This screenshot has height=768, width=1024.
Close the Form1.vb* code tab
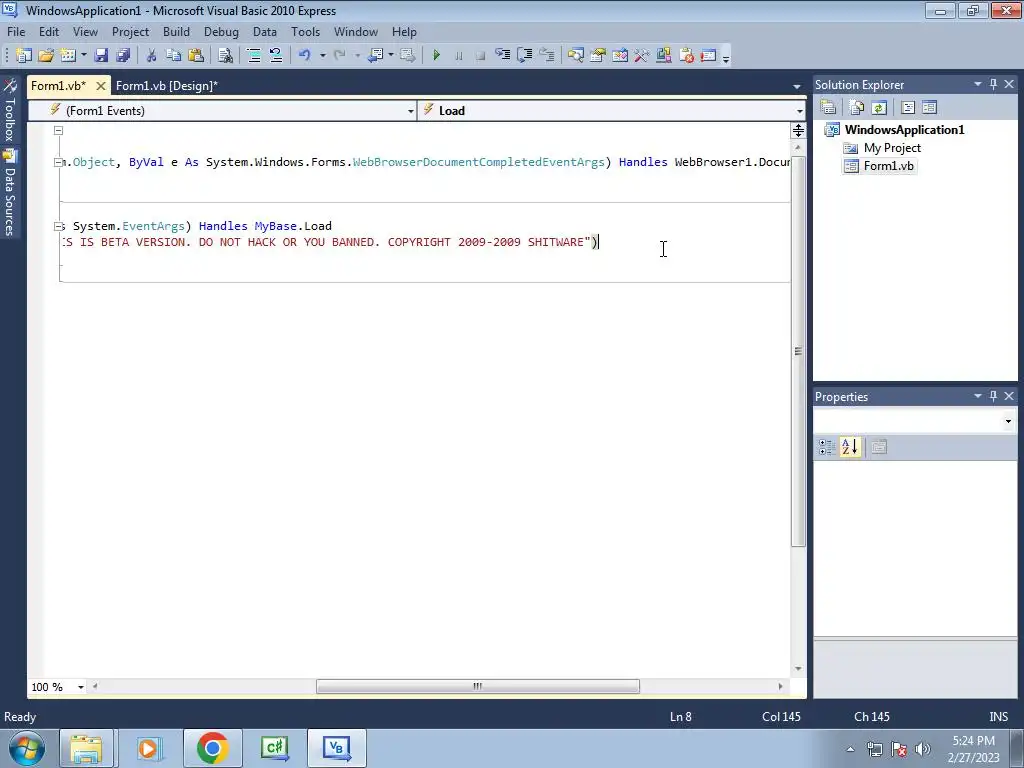coord(101,86)
